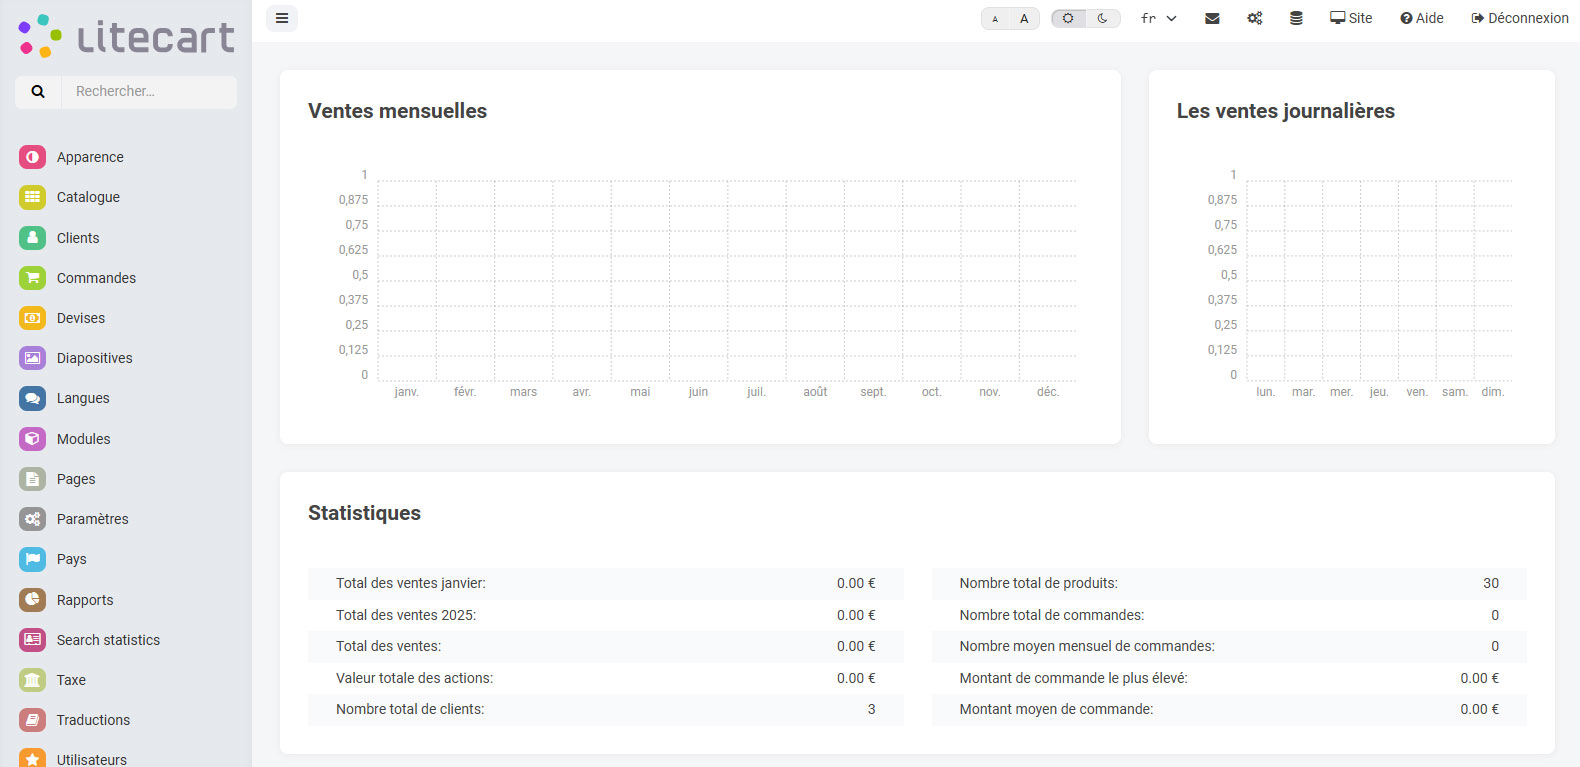Open the Aide help link
Viewport: 1580px width, 767px height.
(x=1422, y=18)
